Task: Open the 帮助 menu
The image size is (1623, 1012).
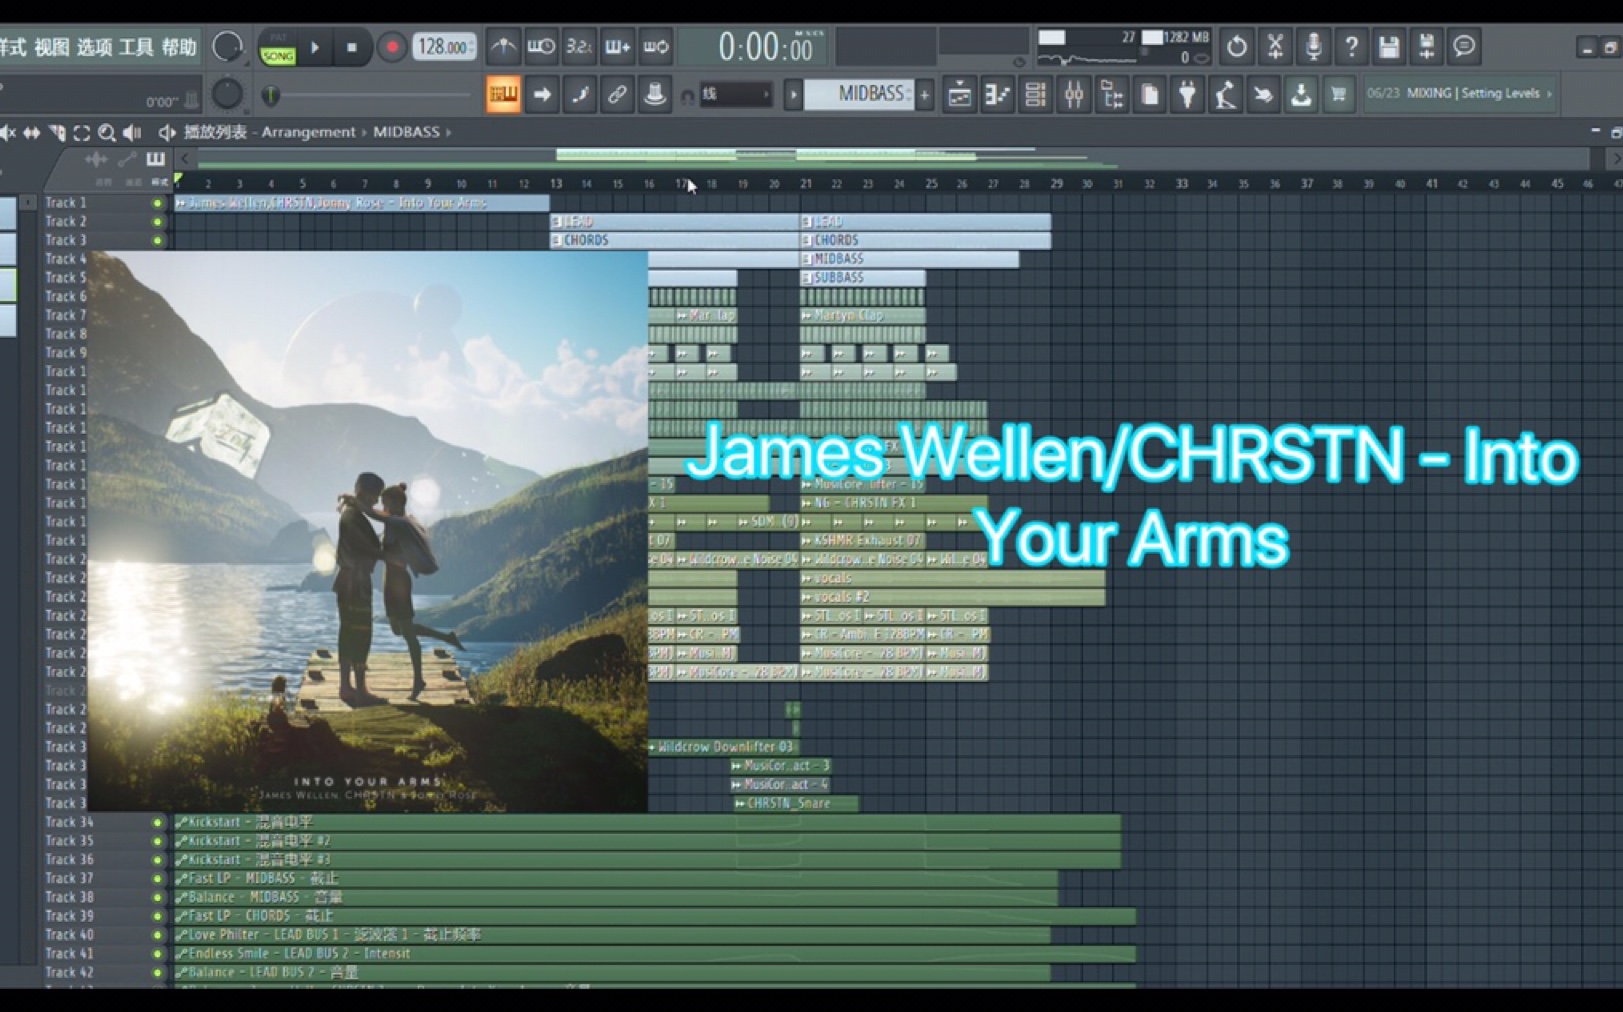Action: pyautogui.click(x=179, y=47)
